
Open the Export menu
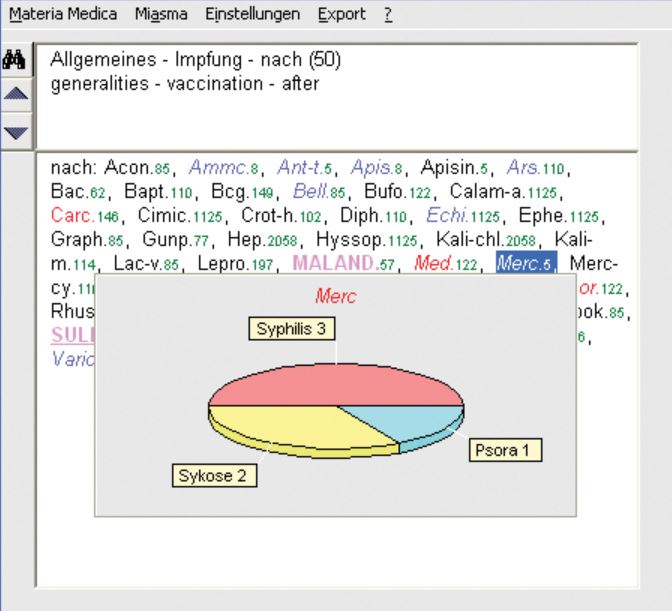341,16
